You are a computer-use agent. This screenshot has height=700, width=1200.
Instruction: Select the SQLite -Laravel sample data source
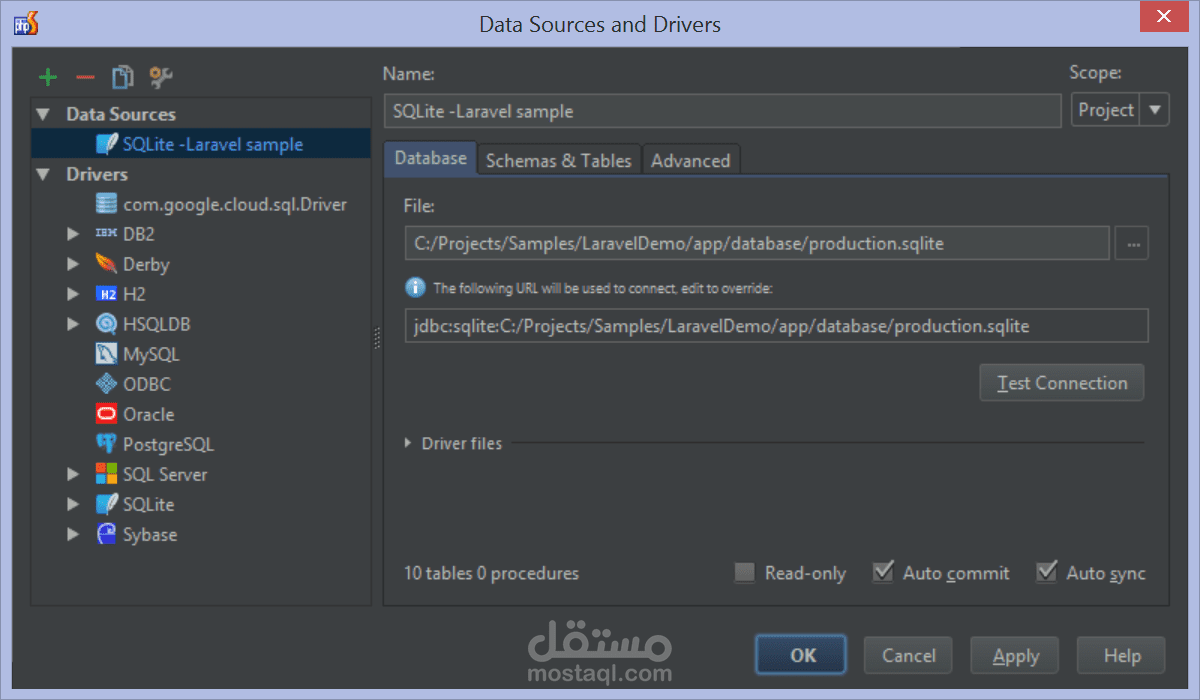[x=201, y=144]
